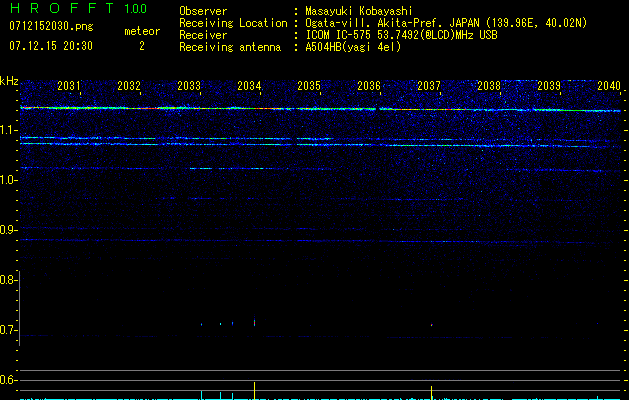
Task: Click the meteor count label
Action: (x=142, y=31)
